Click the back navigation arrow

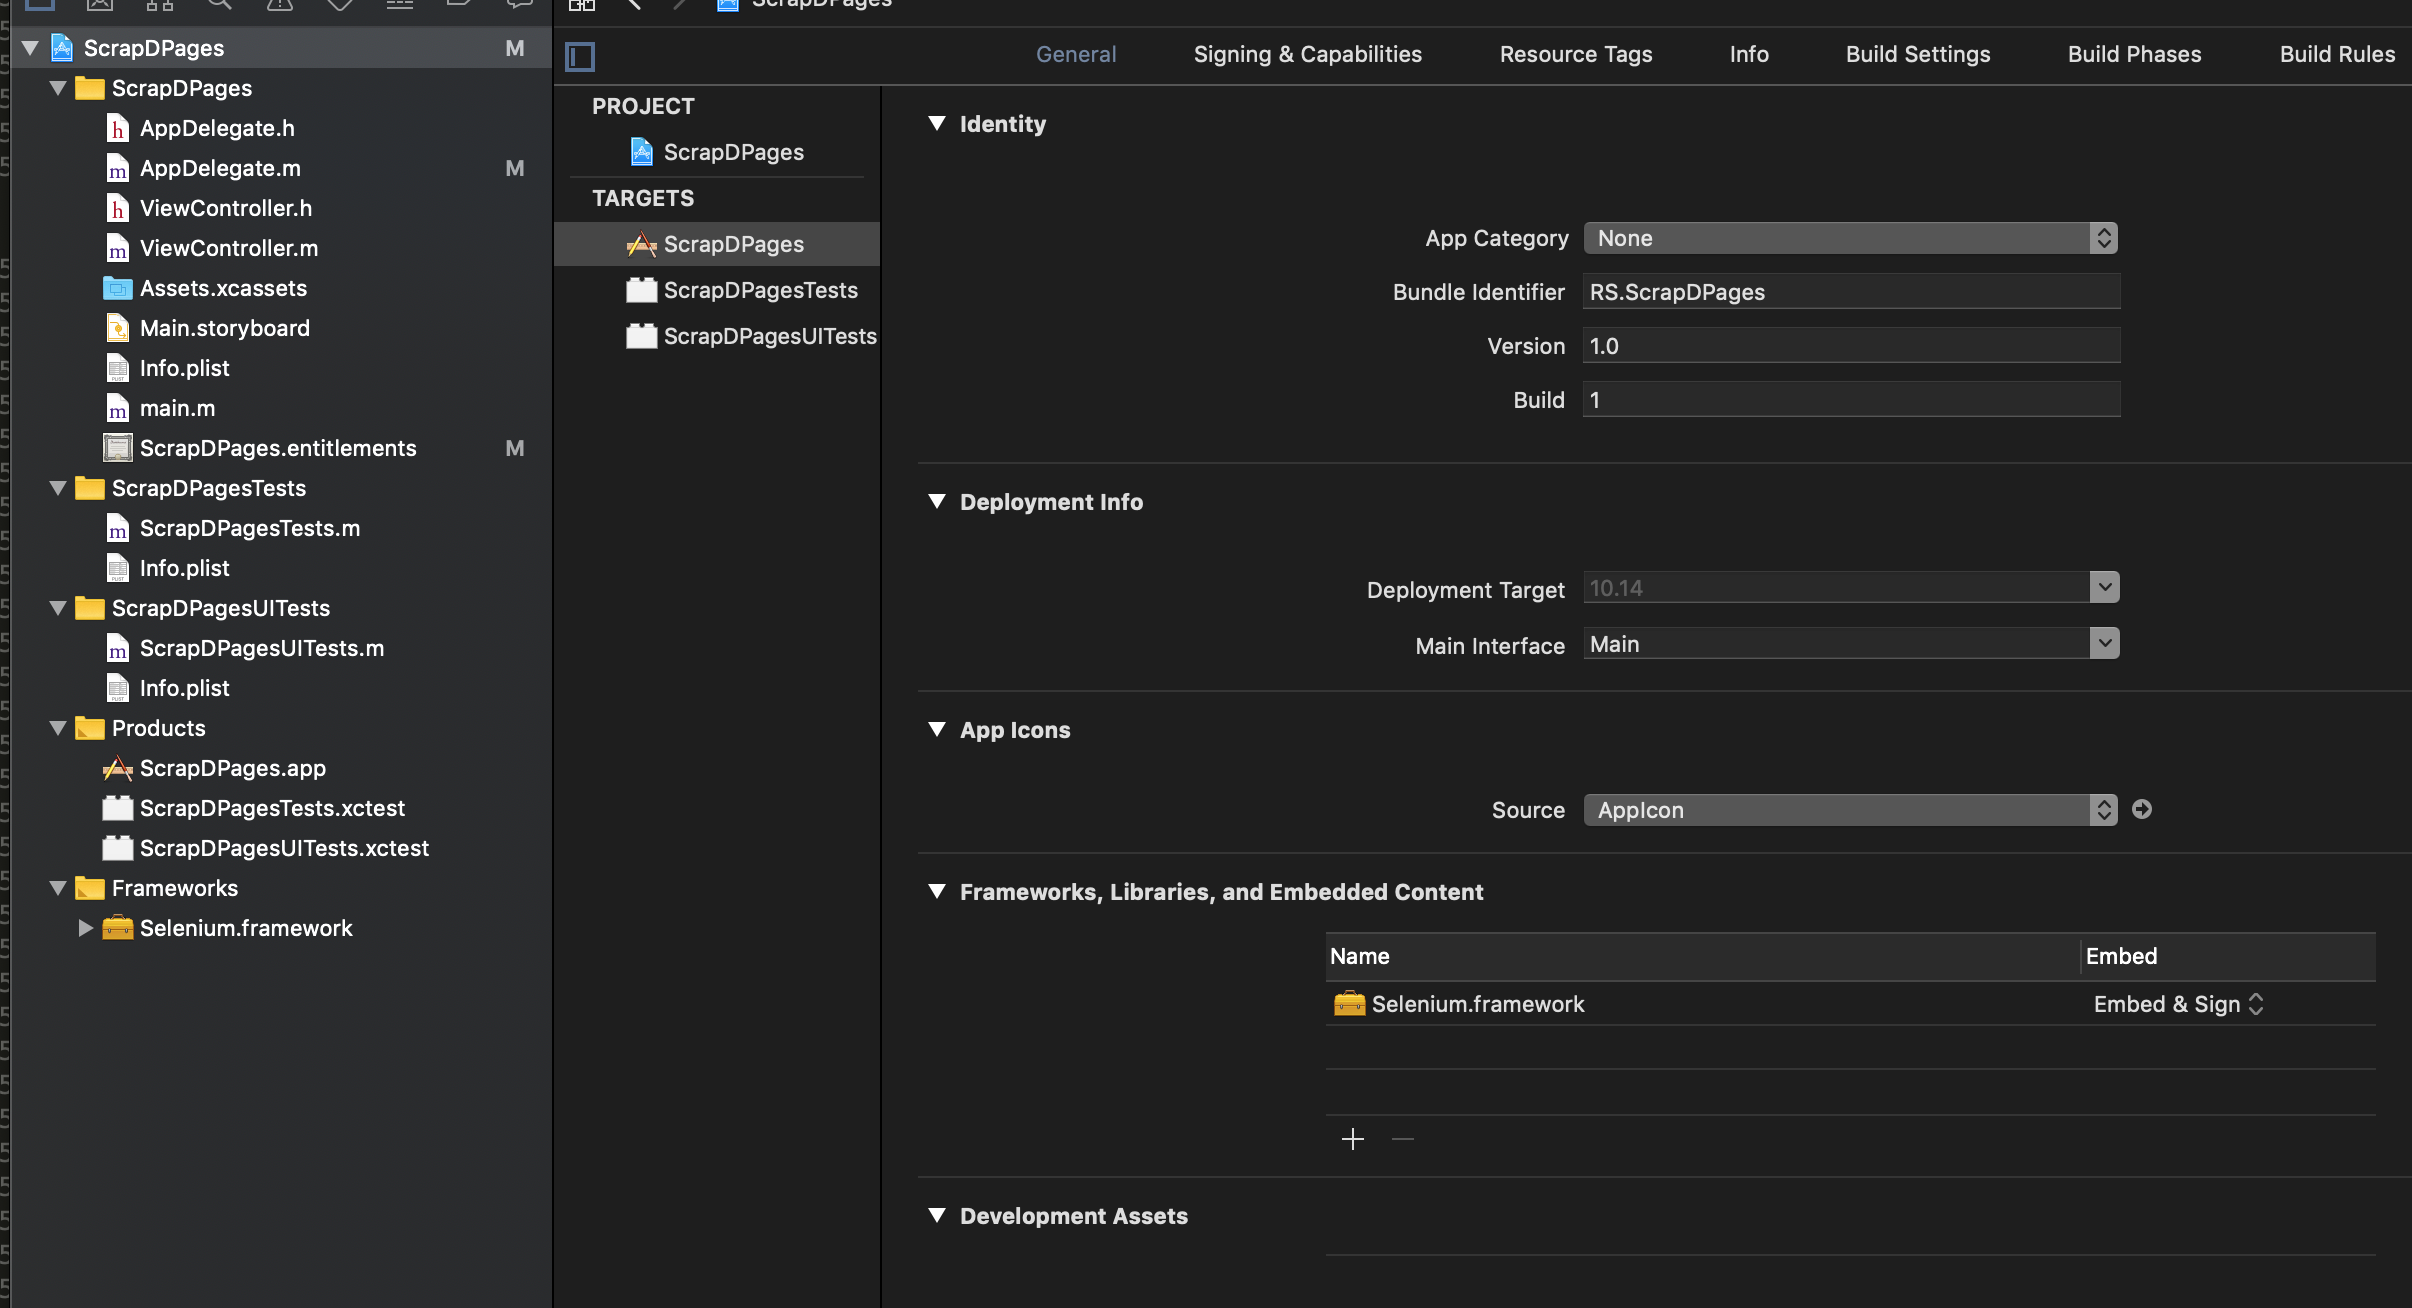[x=635, y=4]
